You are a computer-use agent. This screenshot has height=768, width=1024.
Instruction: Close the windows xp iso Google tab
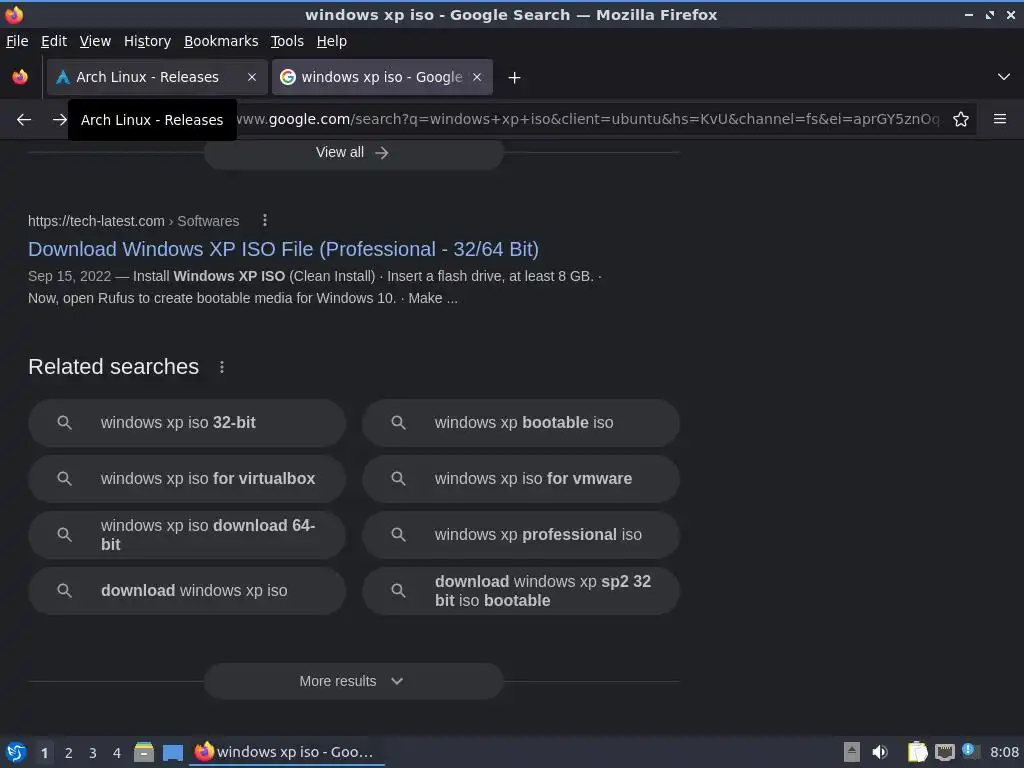point(477,77)
